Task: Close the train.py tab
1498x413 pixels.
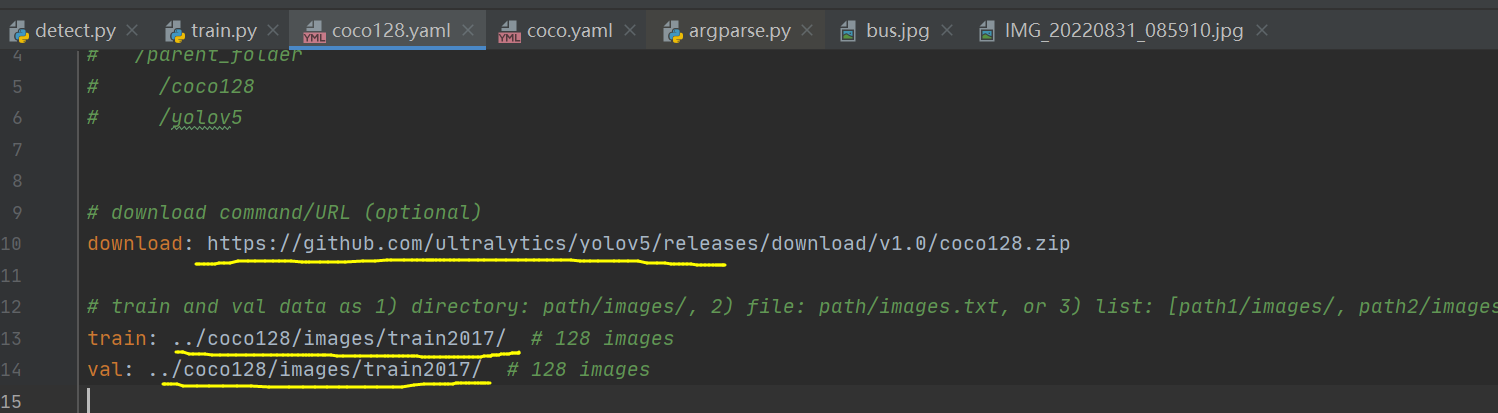Action: point(273,31)
